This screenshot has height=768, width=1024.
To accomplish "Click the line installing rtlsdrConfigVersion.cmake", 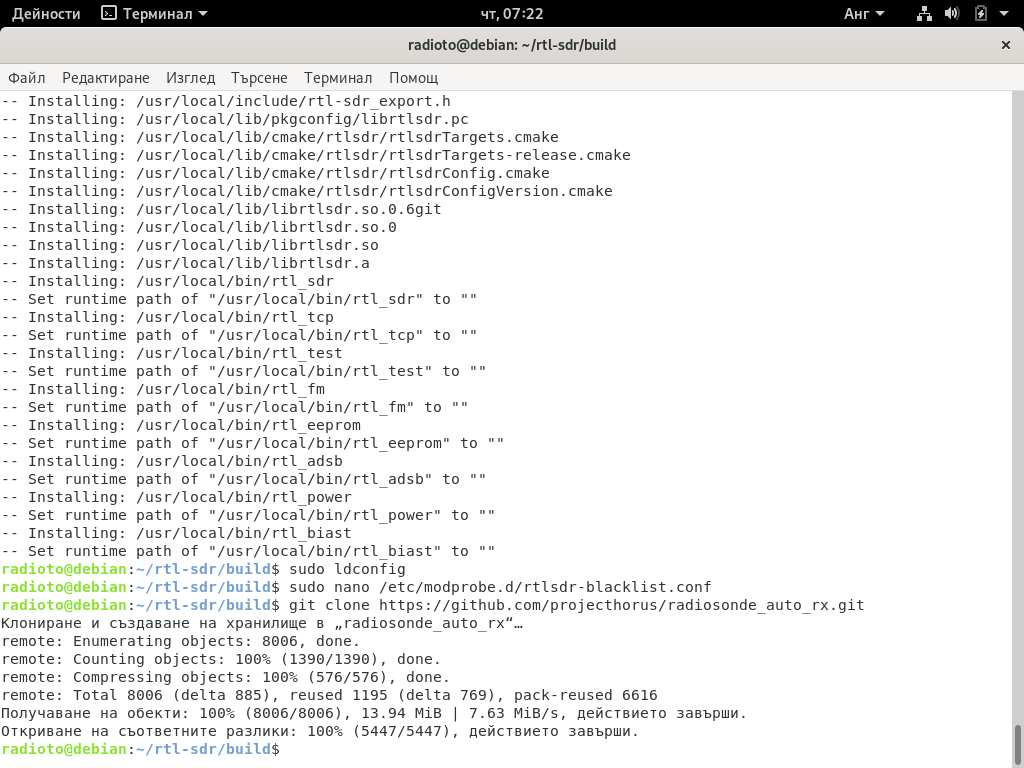I will pos(306,191).
